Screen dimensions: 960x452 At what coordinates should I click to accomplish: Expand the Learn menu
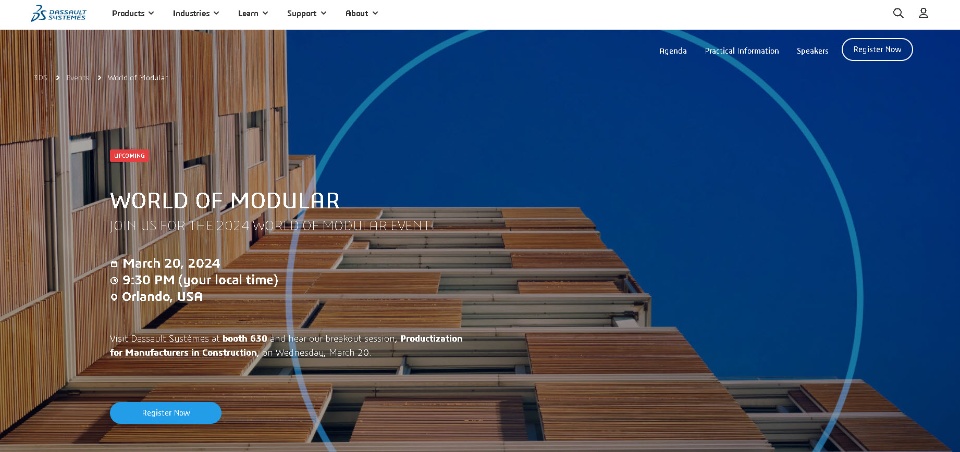(x=253, y=13)
